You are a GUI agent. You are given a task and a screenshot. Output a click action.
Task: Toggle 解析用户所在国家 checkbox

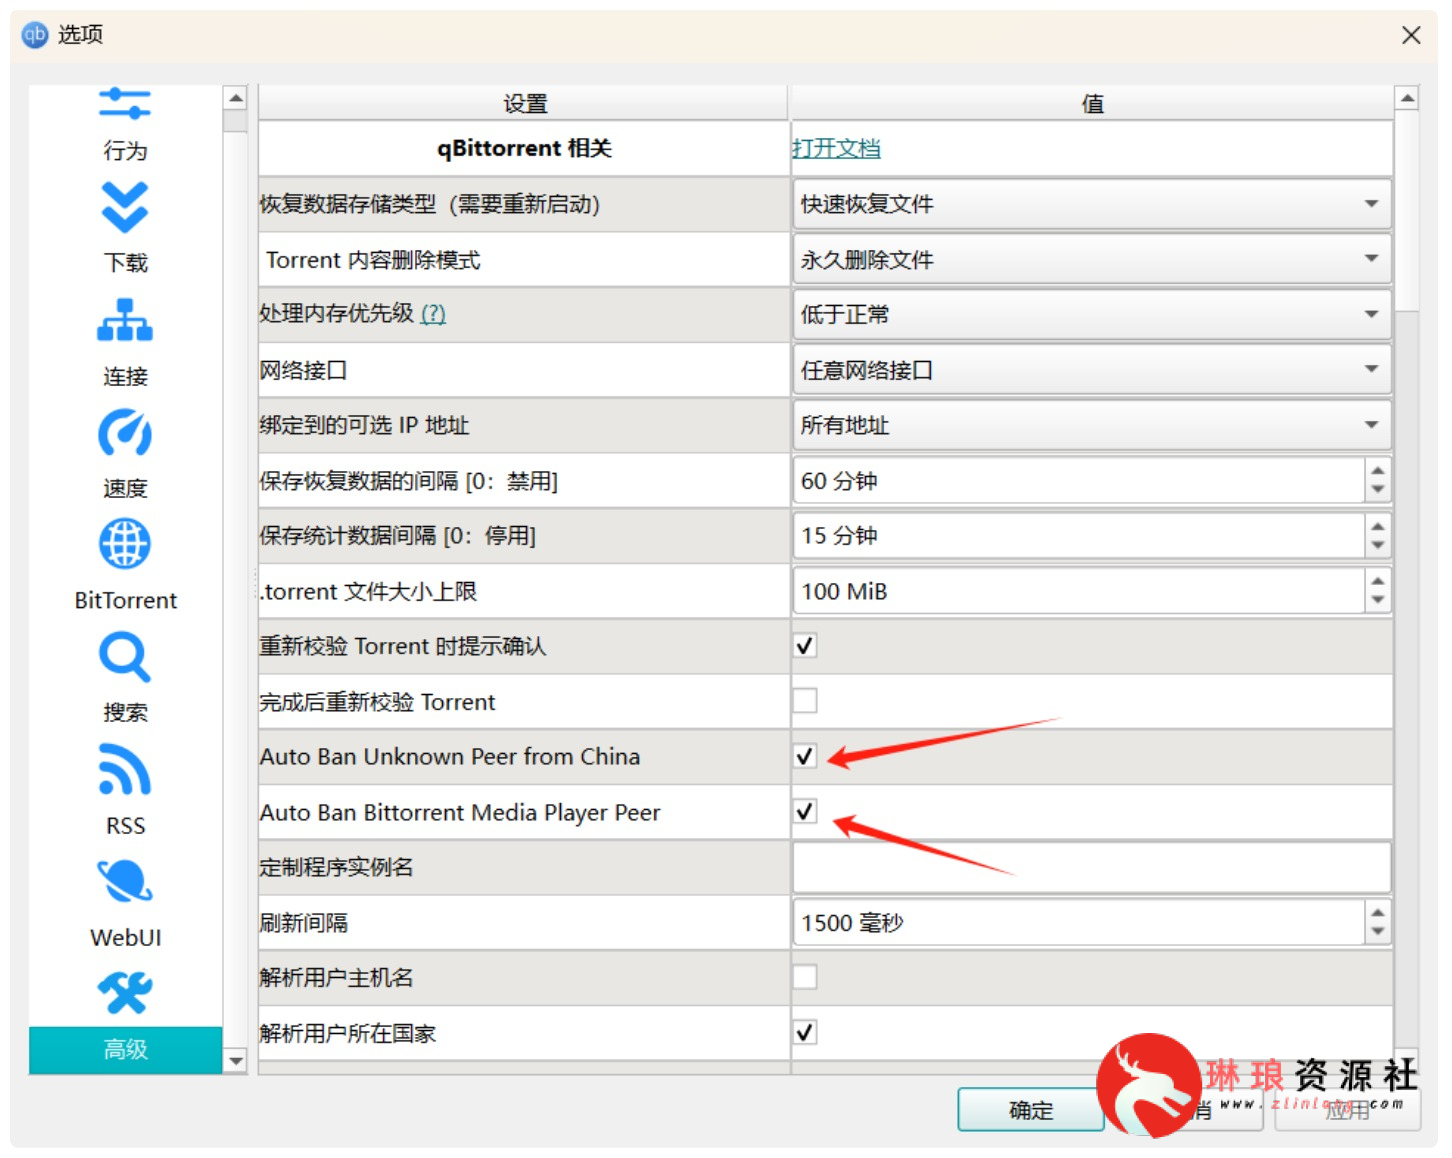[805, 1032]
